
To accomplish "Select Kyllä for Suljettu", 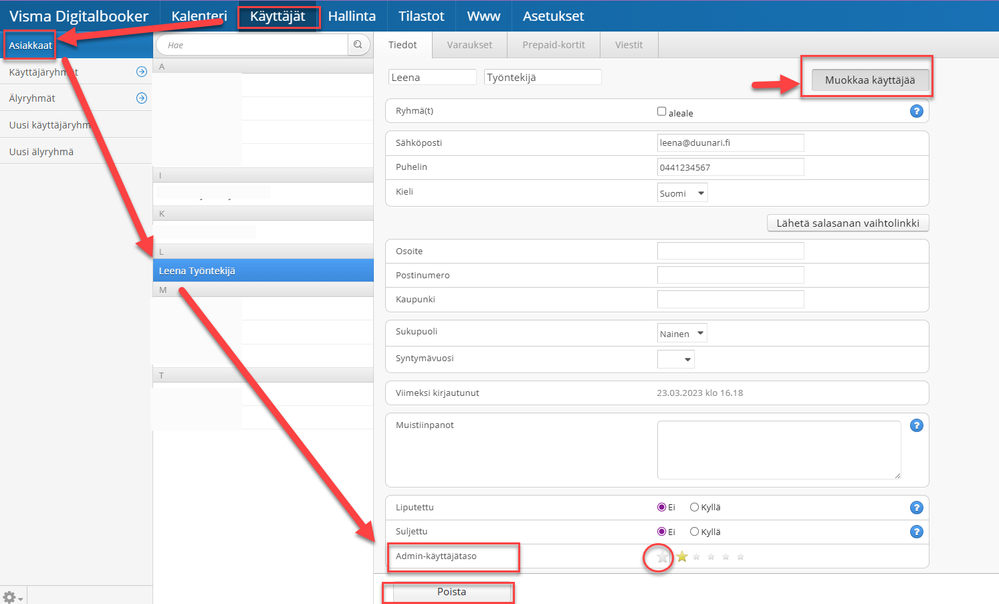I will pyautogui.click(x=694, y=531).
